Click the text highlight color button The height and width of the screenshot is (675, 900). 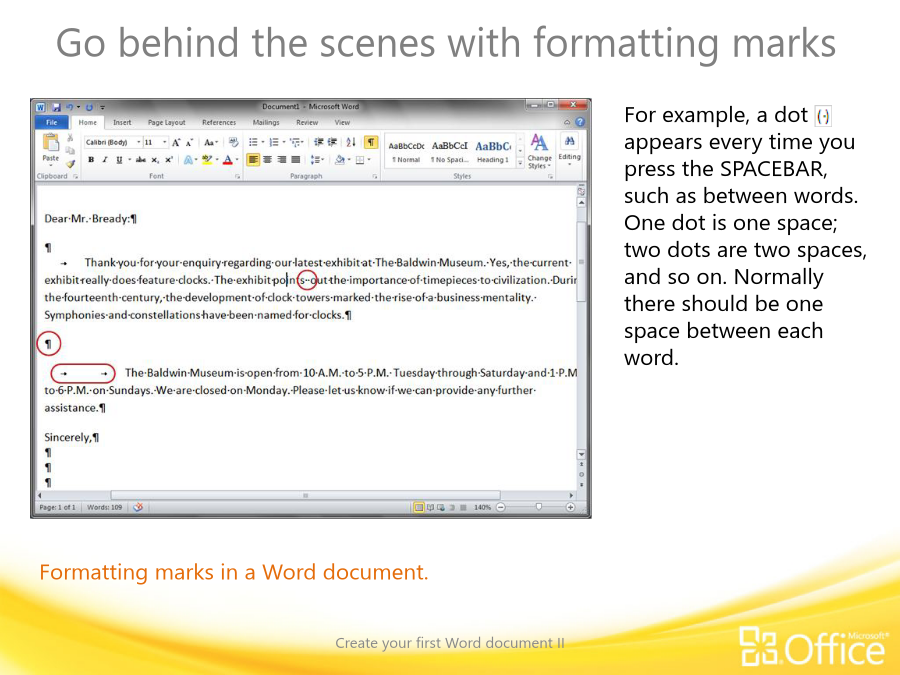pos(207,160)
